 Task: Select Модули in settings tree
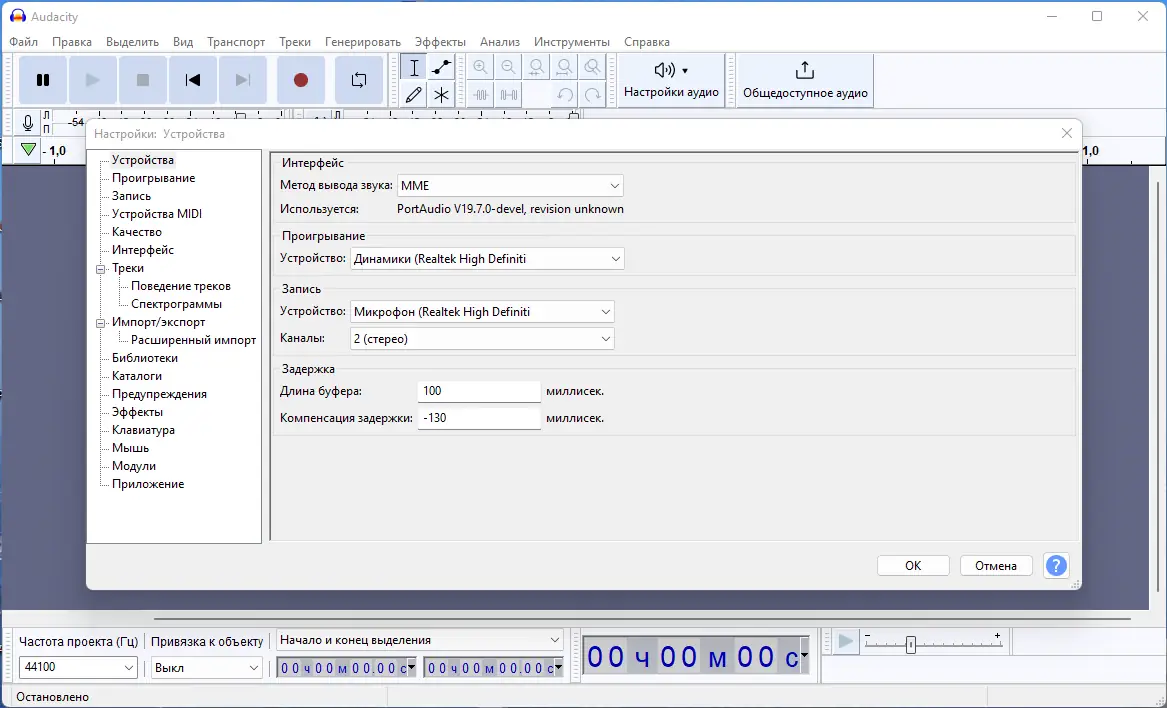coord(134,466)
